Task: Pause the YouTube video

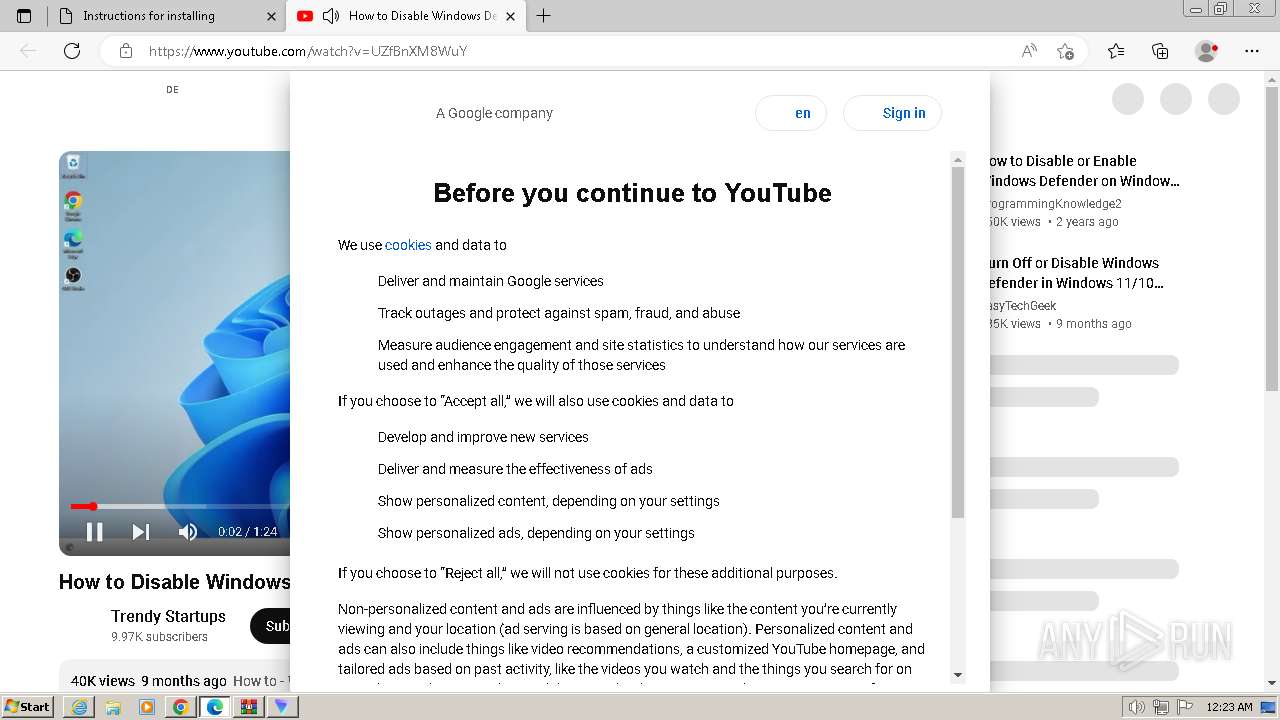Action: click(95, 532)
